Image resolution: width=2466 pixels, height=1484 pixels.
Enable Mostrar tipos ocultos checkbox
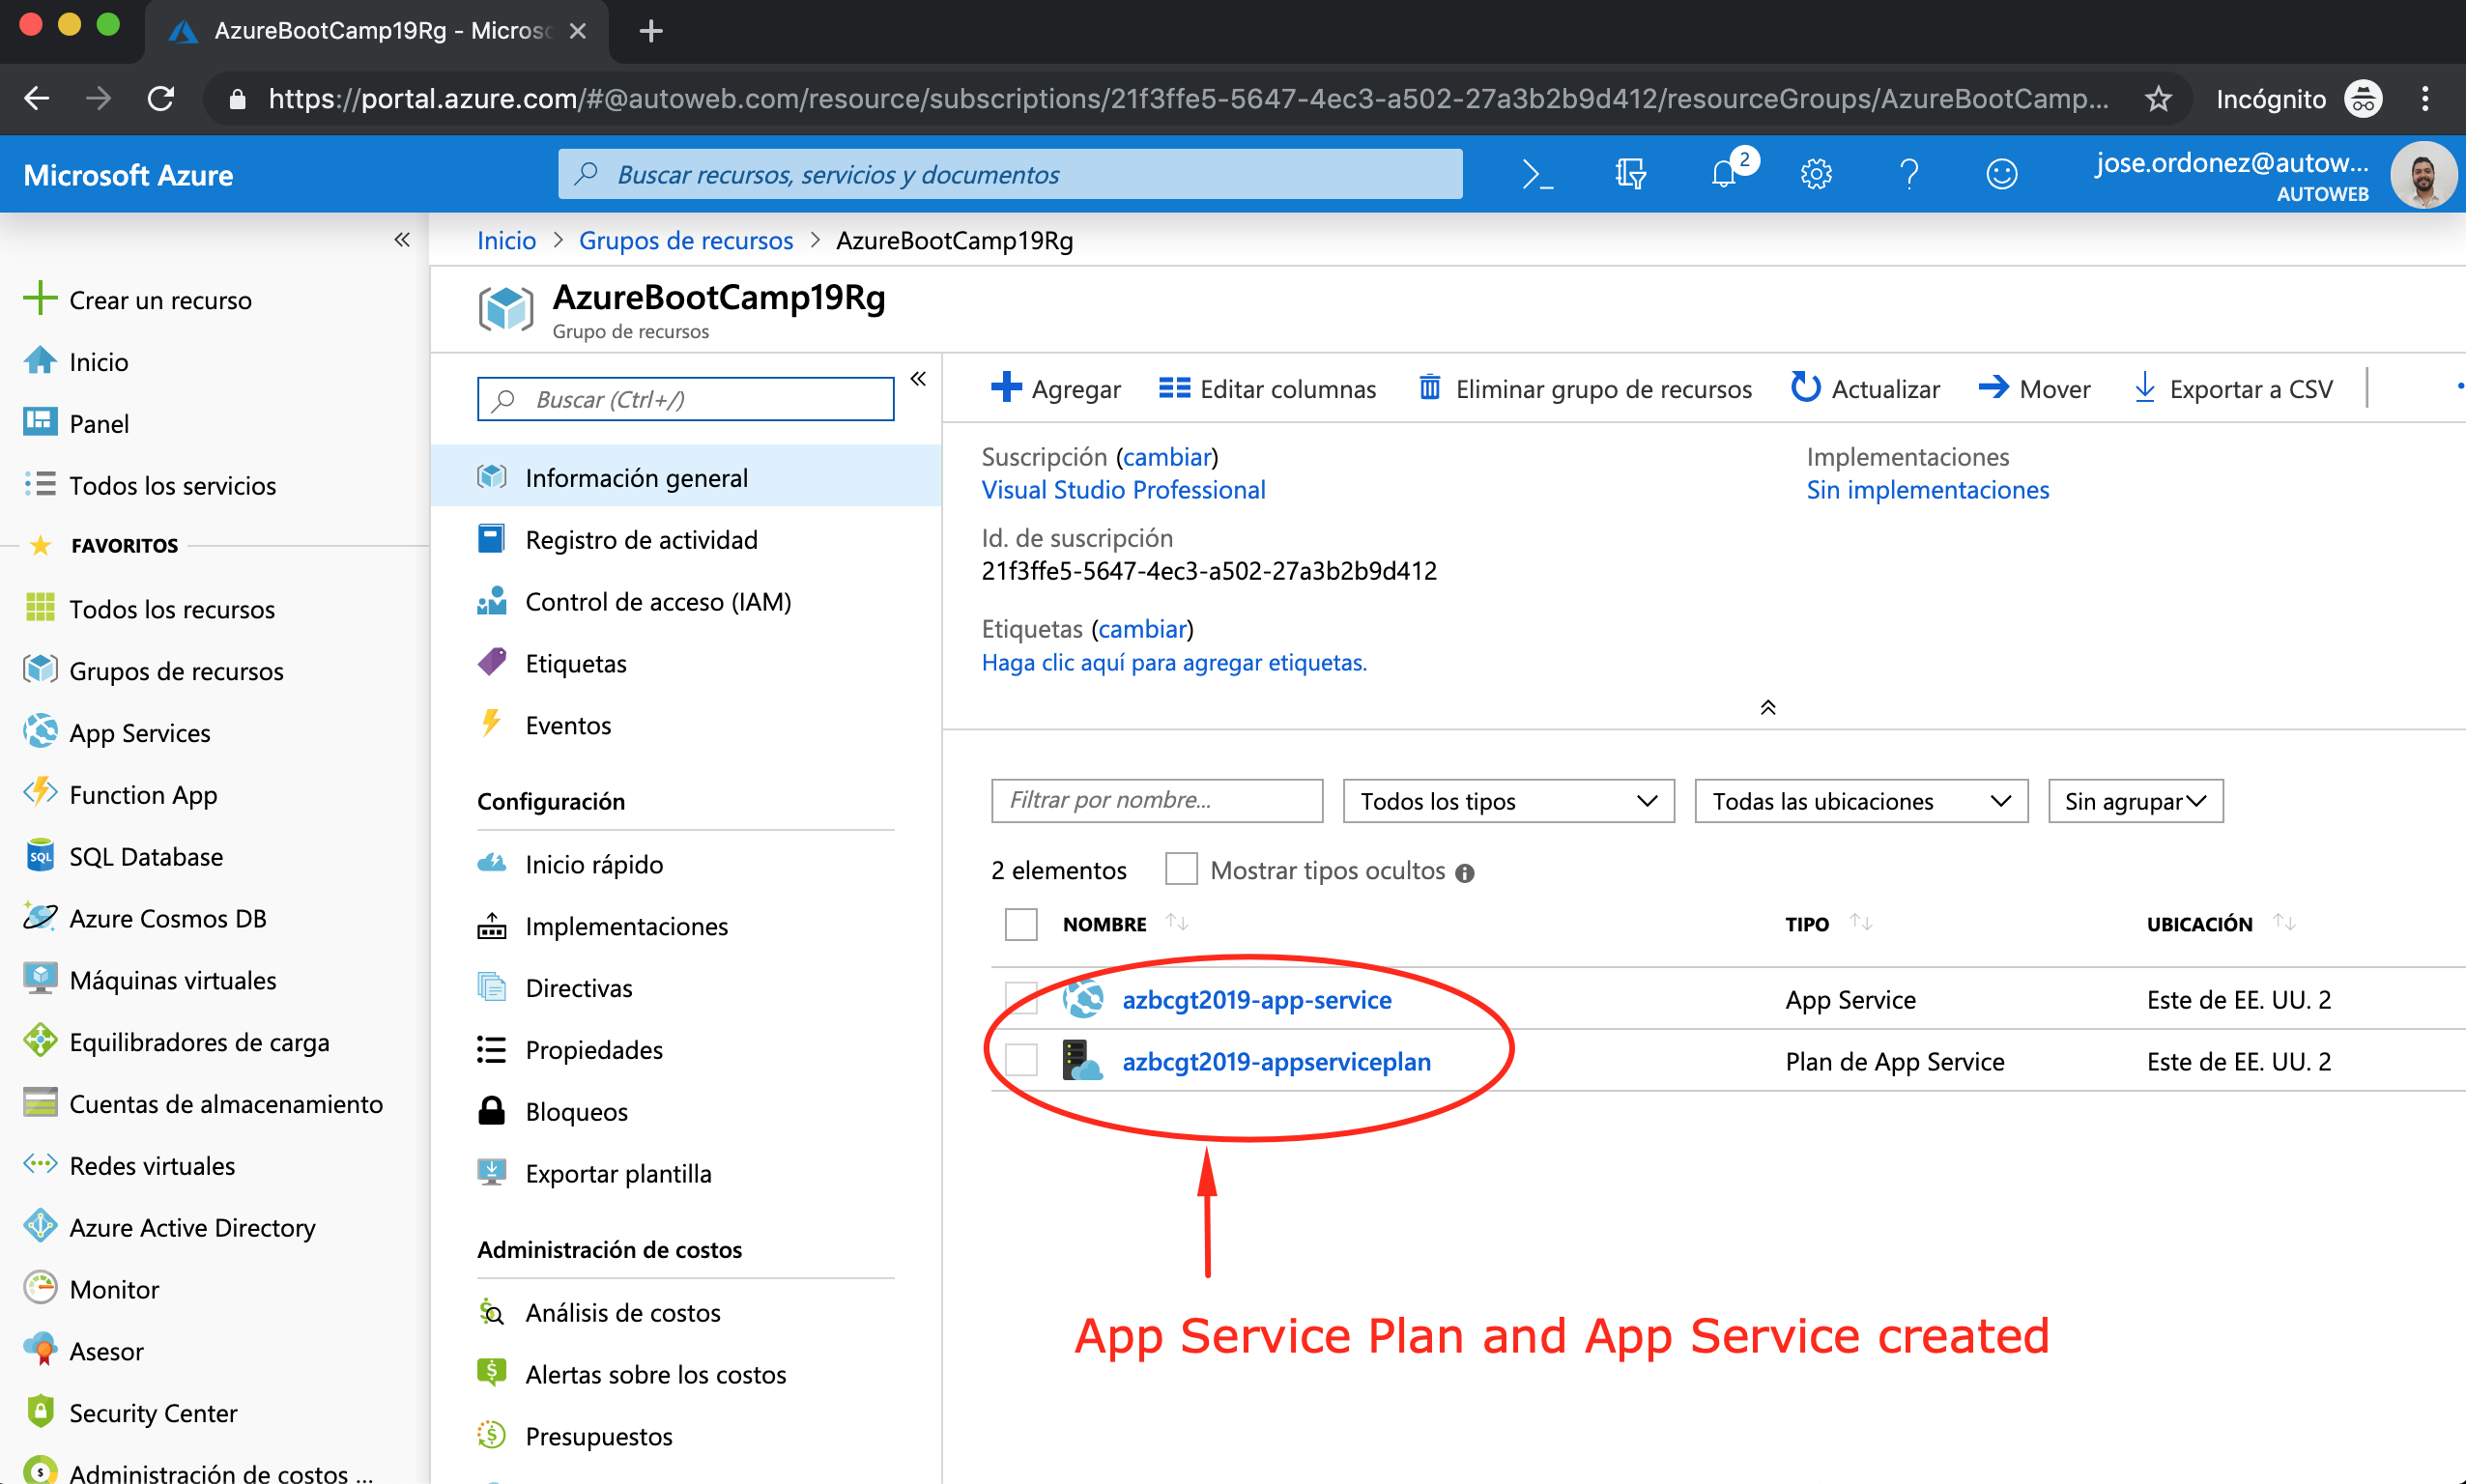[1181, 869]
